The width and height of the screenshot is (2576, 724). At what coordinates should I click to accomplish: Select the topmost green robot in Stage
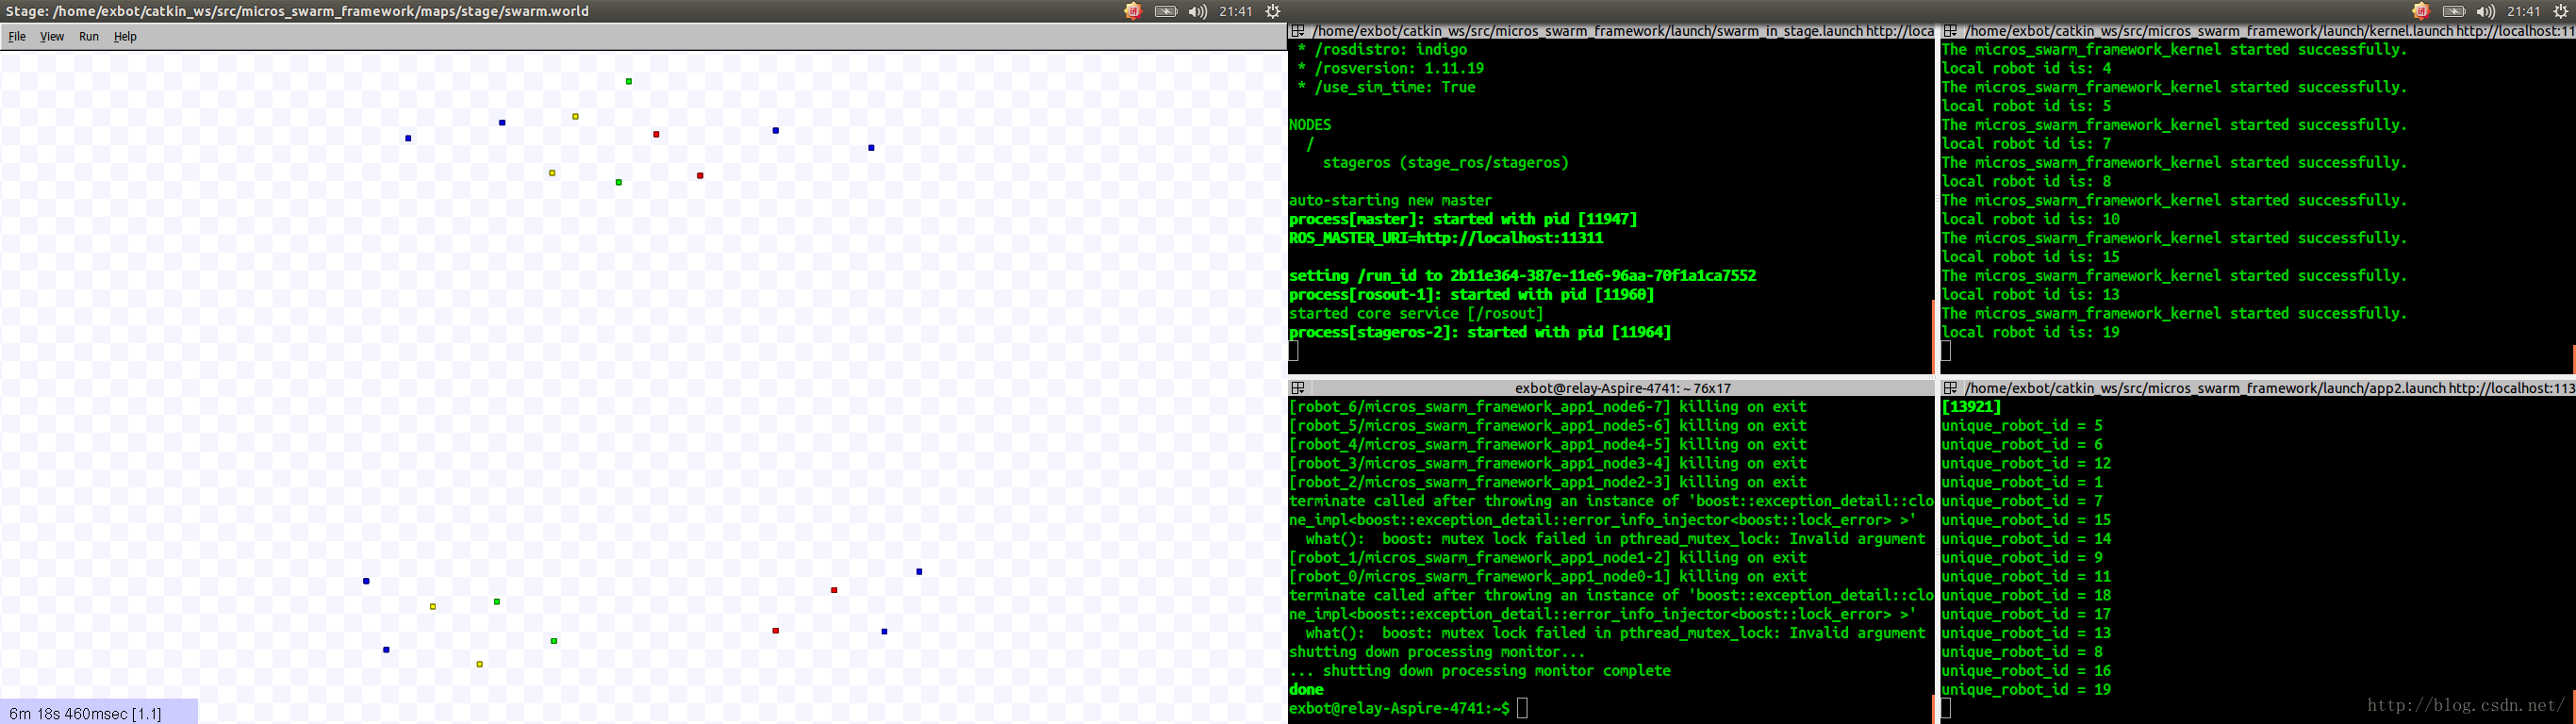629,81
